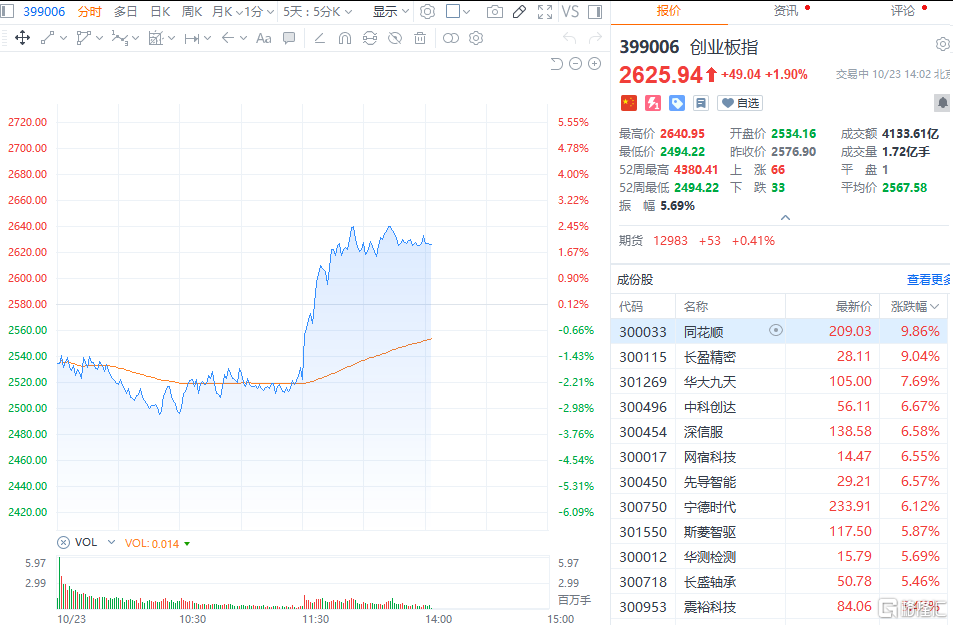Reset chart zoom with curved arrow

(x=556, y=64)
